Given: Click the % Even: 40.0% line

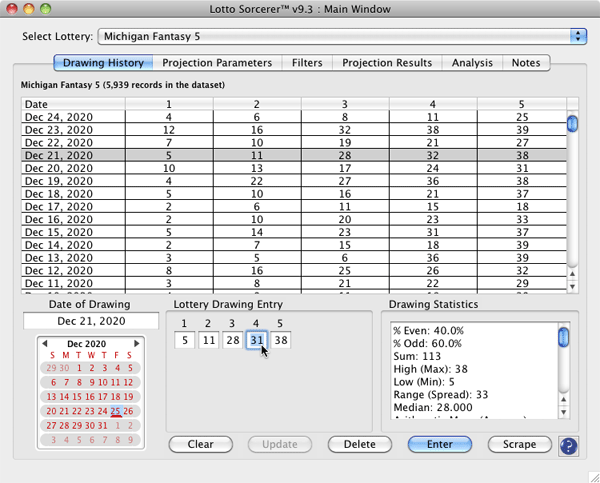Looking at the screenshot, I should click(x=429, y=331).
